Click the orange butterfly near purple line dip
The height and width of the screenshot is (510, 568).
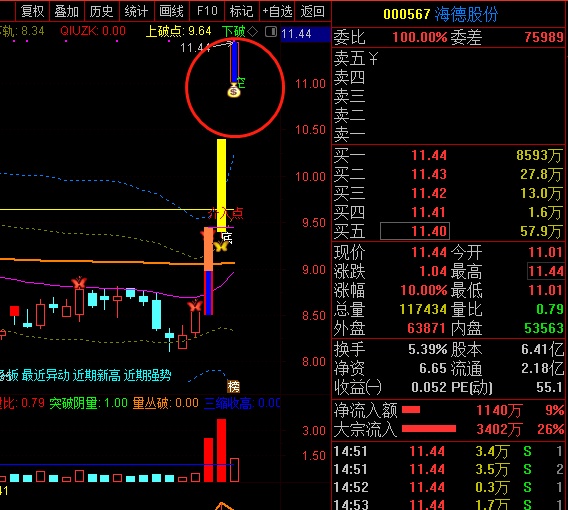click(195, 306)
